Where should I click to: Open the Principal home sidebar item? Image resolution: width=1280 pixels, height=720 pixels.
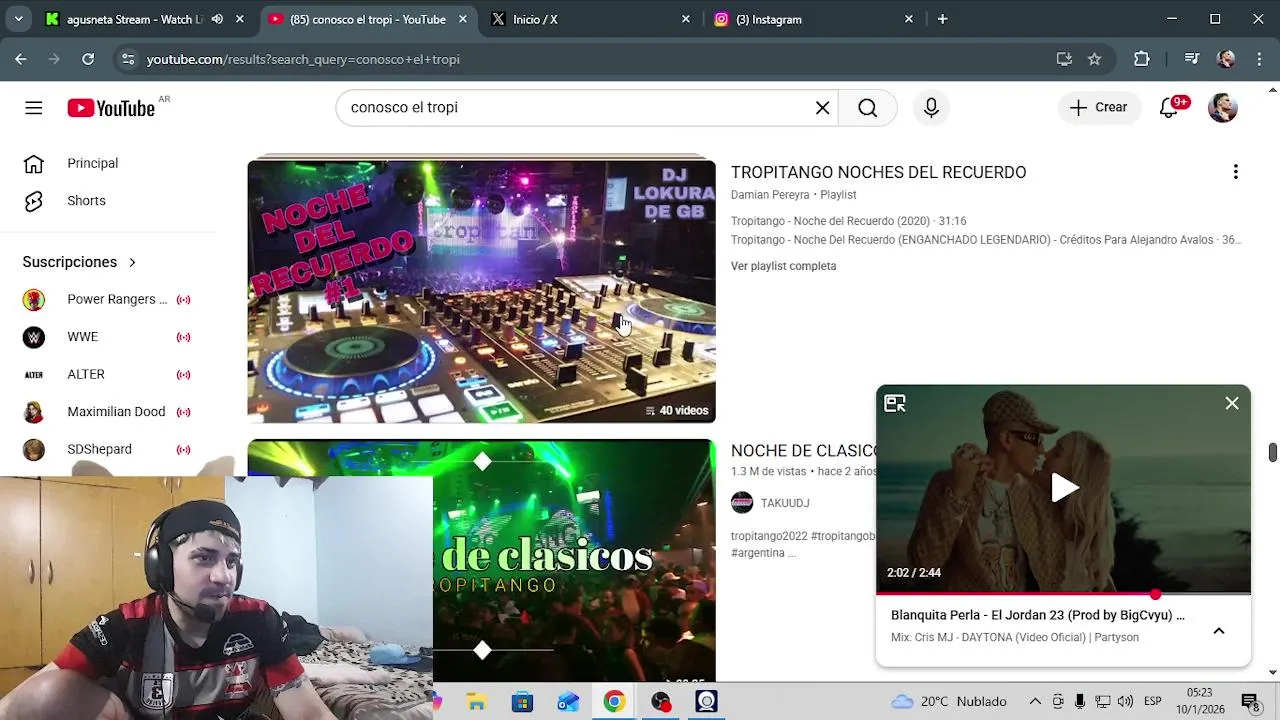click(x=108, y=163)
